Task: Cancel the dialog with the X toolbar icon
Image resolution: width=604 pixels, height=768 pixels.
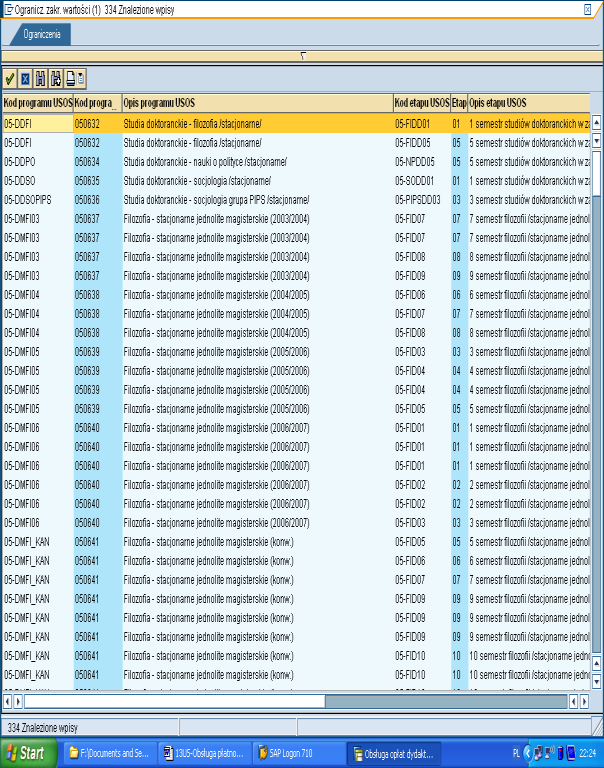Action: coord(25,78)
